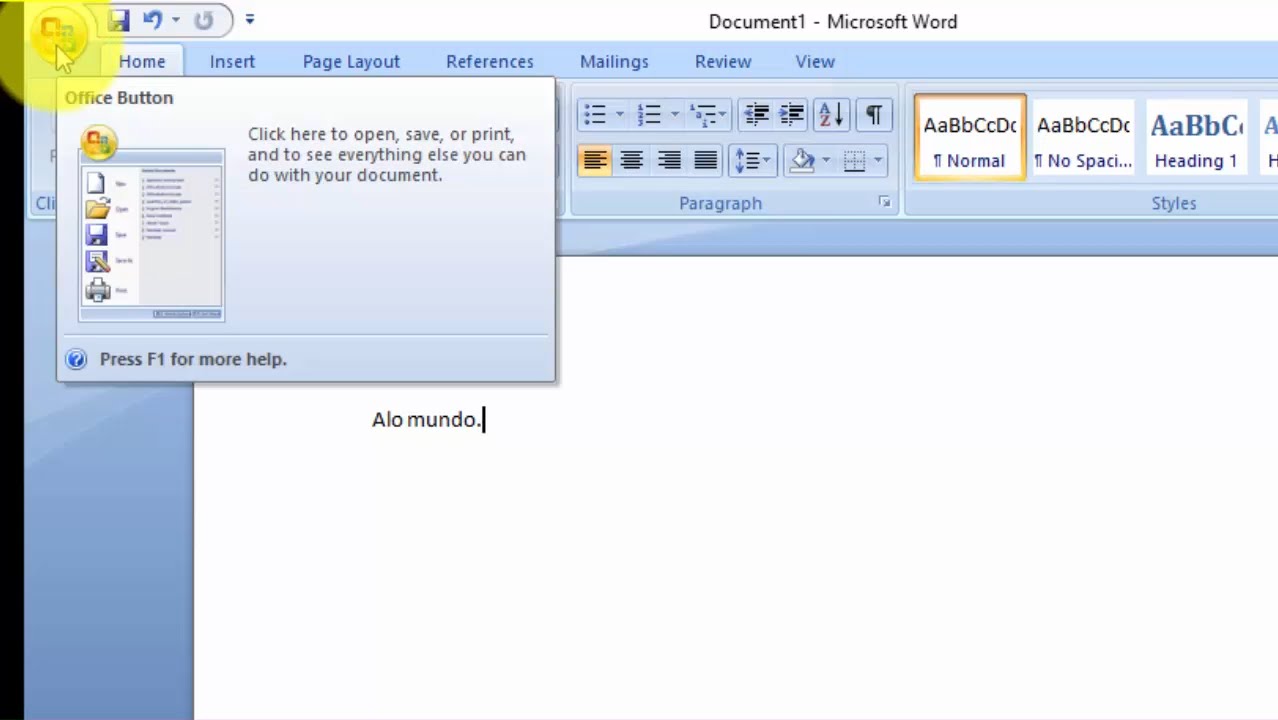Open the Office Button menu
The height and width of the screenshot is (720, 1278).
[x=58, y=36]
